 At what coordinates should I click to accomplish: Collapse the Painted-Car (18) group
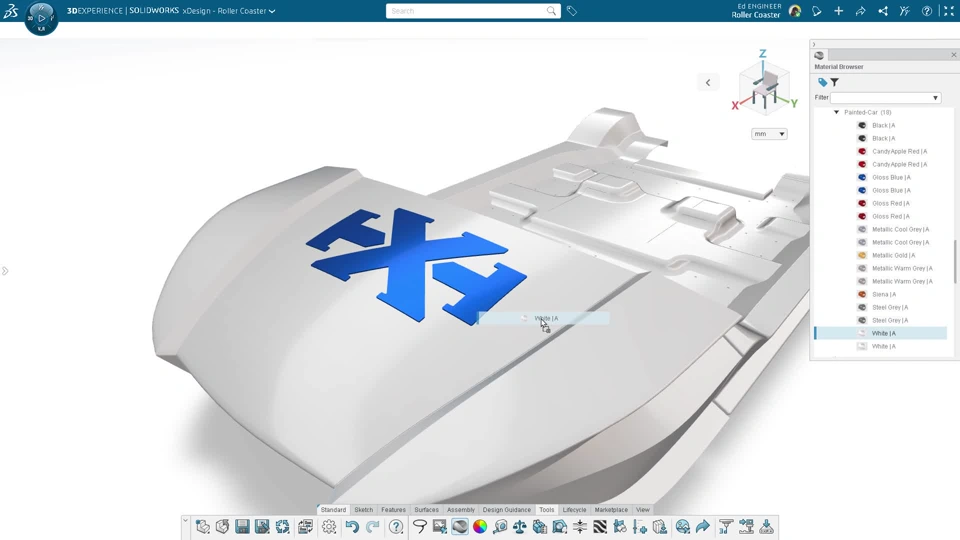coord(836,113)
